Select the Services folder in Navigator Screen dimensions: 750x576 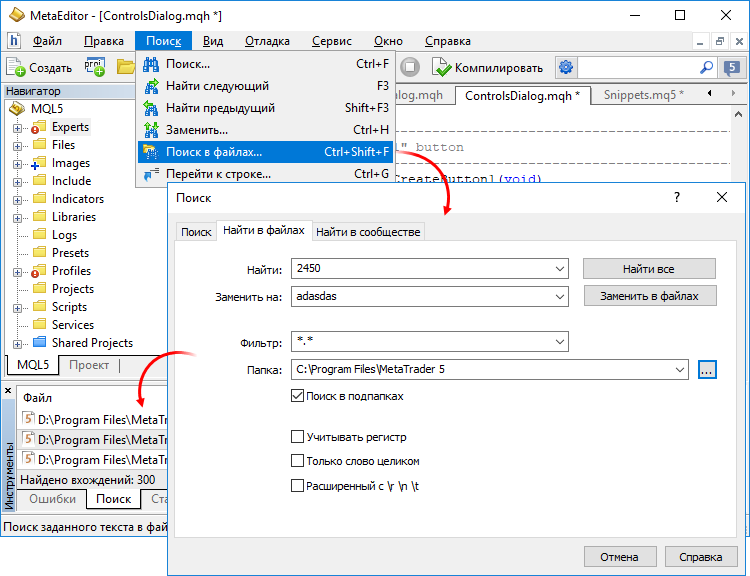(73, 325)
